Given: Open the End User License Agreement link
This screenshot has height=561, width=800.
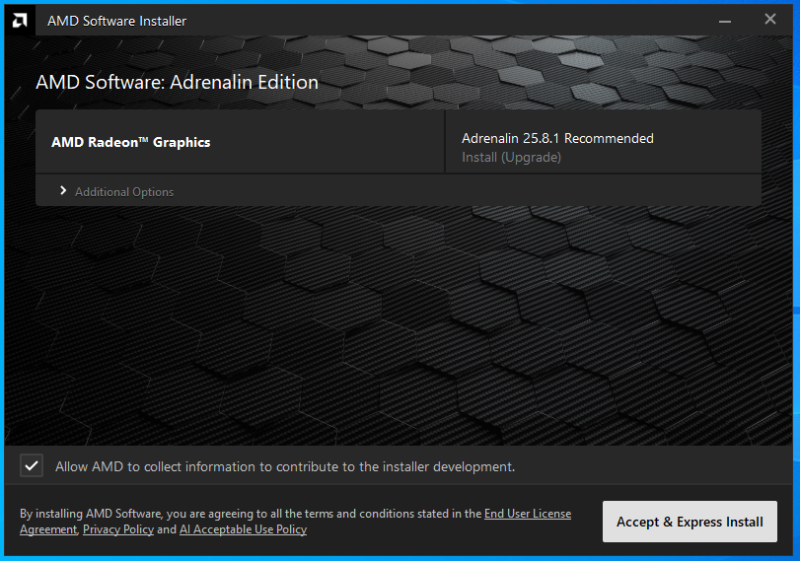Looking at the screenshot, I should [x=528, y=514].
